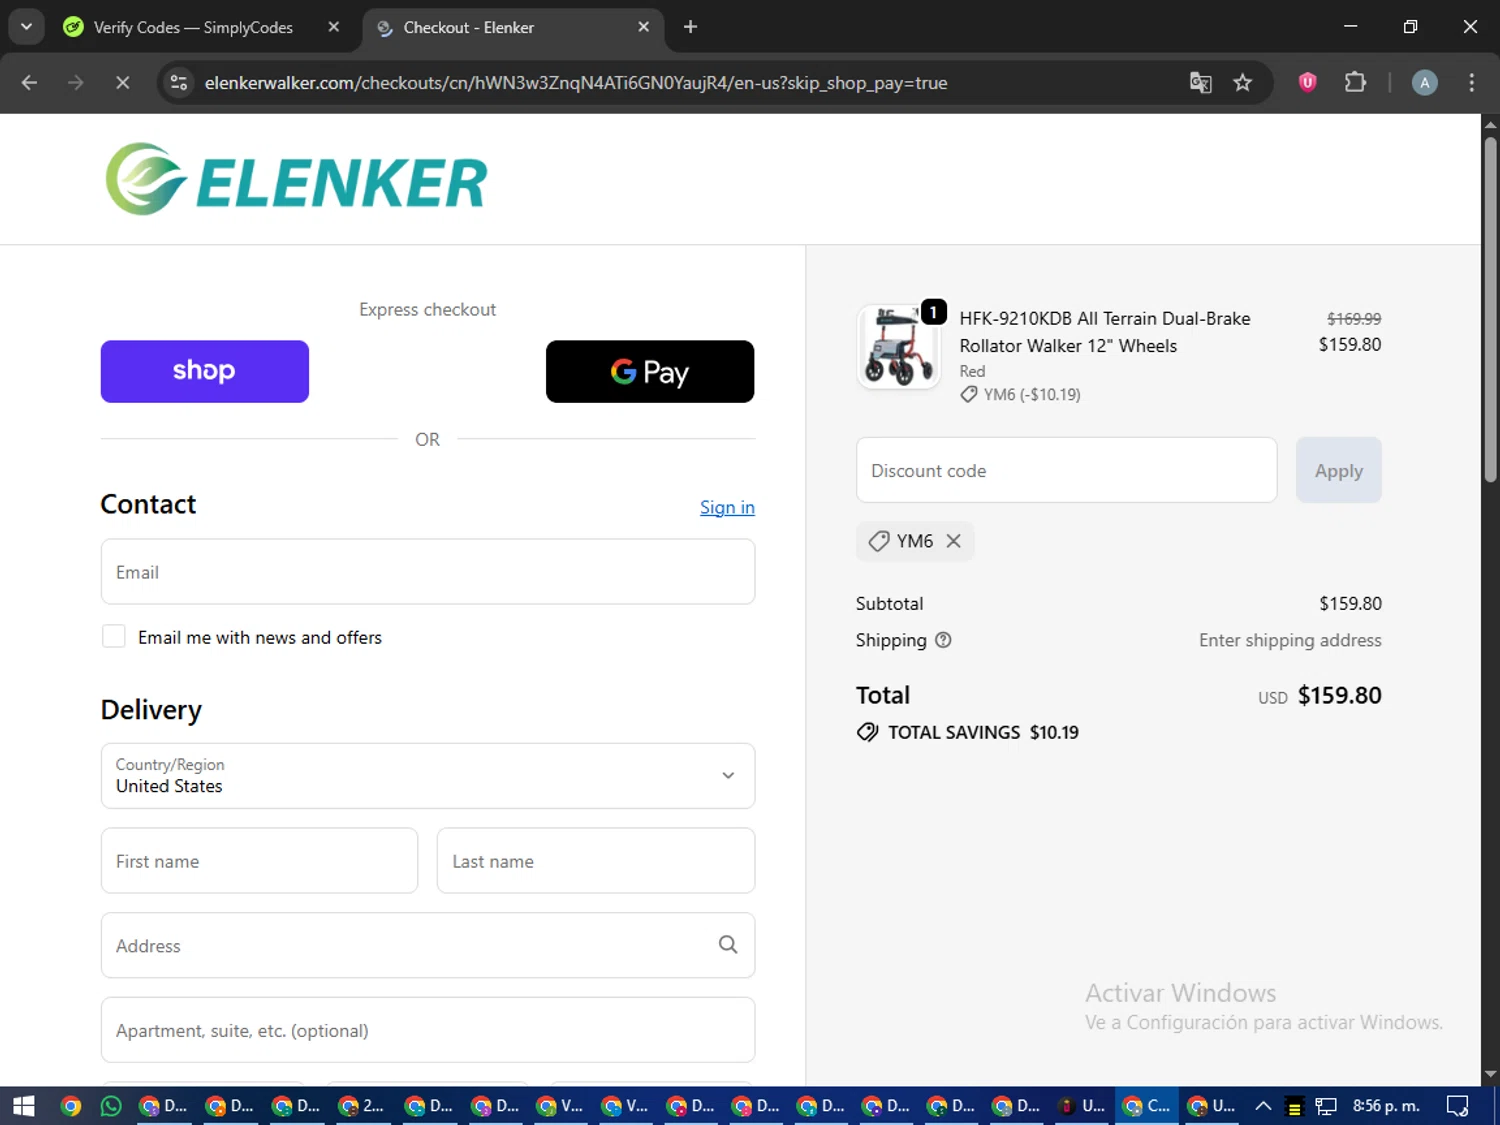Open the Windows notification center
Viewport: 1500px width, 1125px height.
1458,1106
